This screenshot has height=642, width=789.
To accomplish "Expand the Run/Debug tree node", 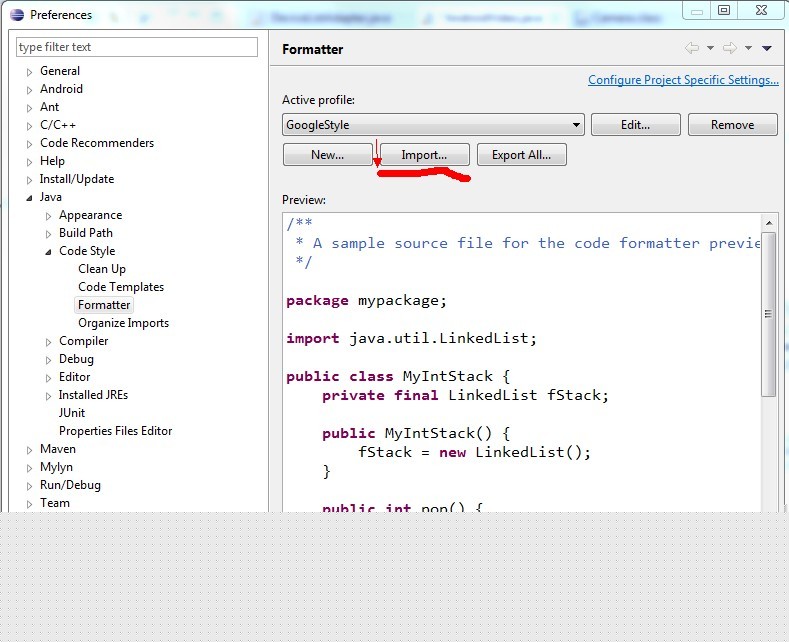I will (29, 486).
